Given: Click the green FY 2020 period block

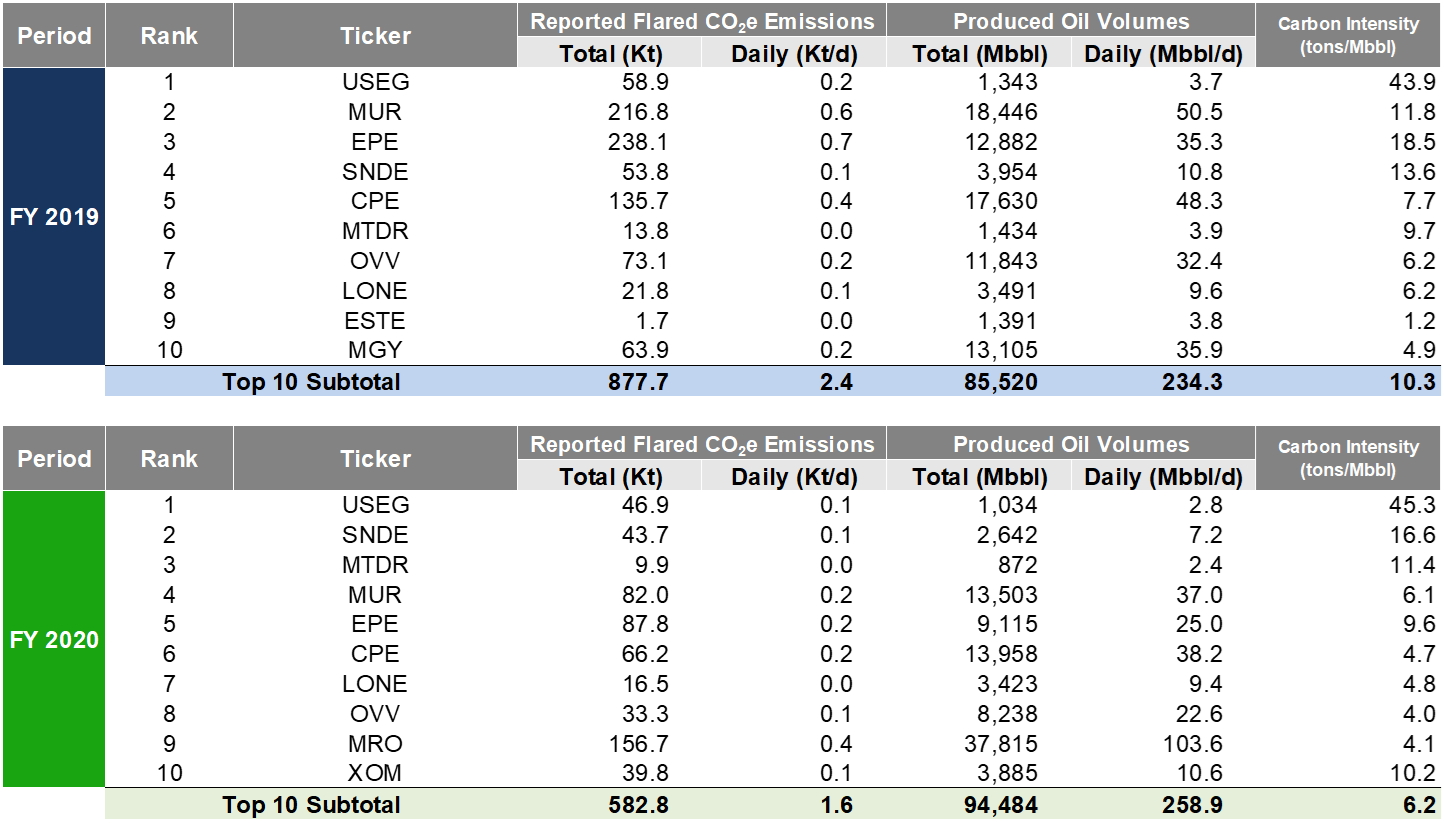Looking at the screenshot, I should click(53, 639).
